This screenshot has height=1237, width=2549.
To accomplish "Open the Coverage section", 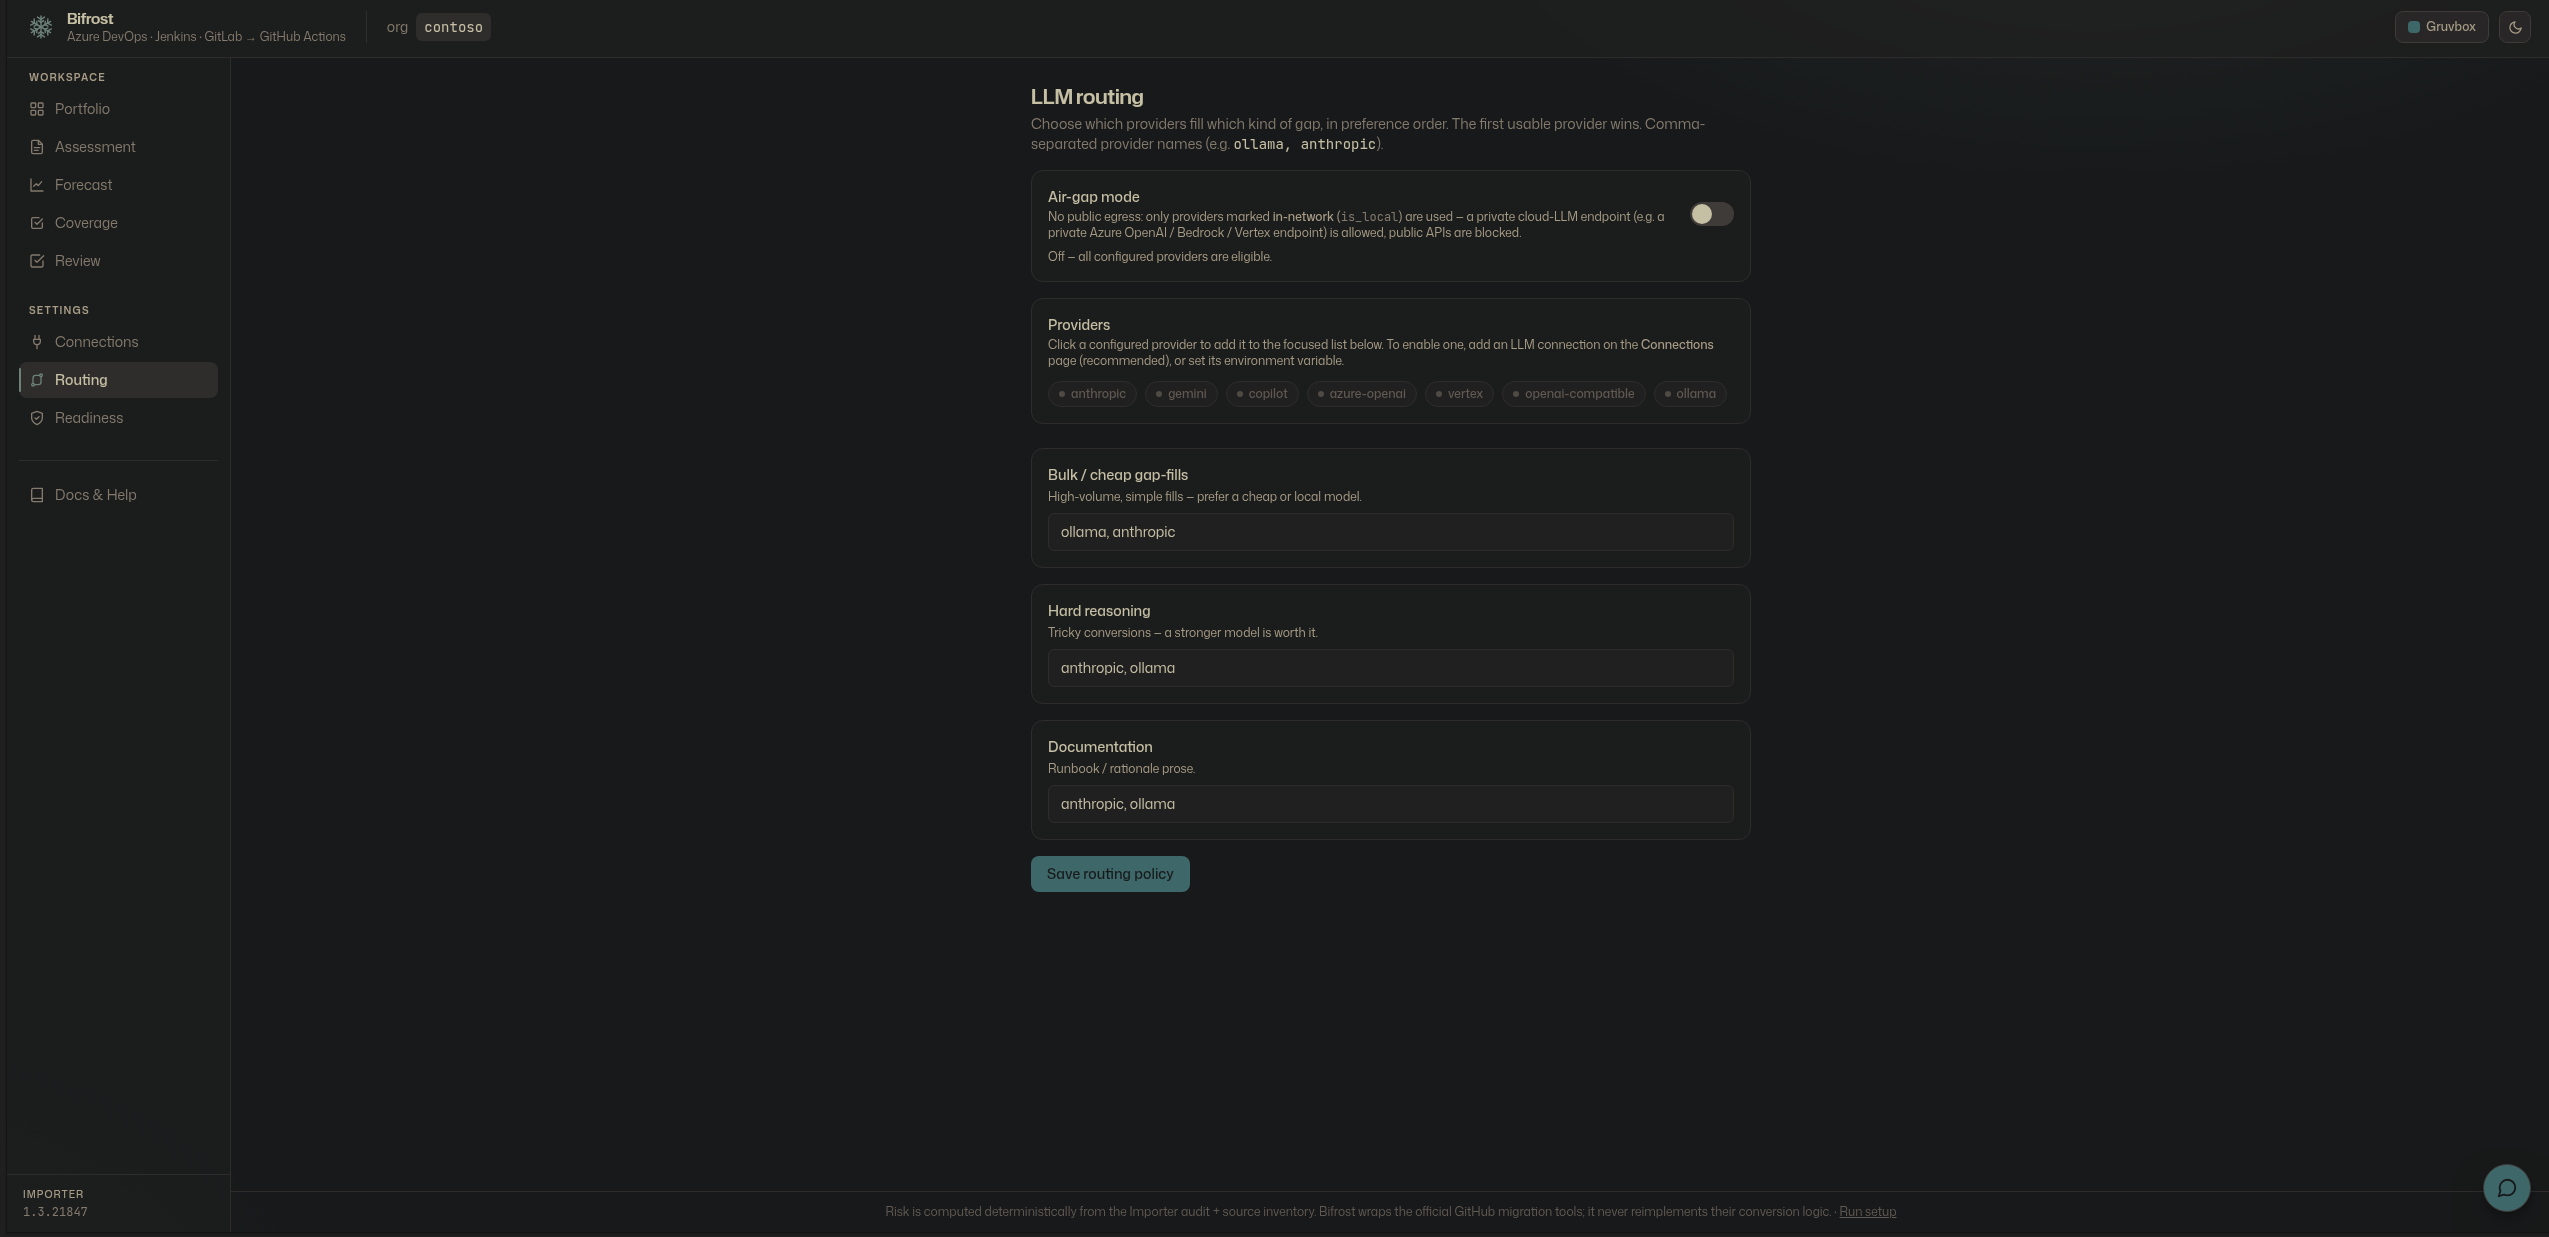I will (x=118, y=223).
